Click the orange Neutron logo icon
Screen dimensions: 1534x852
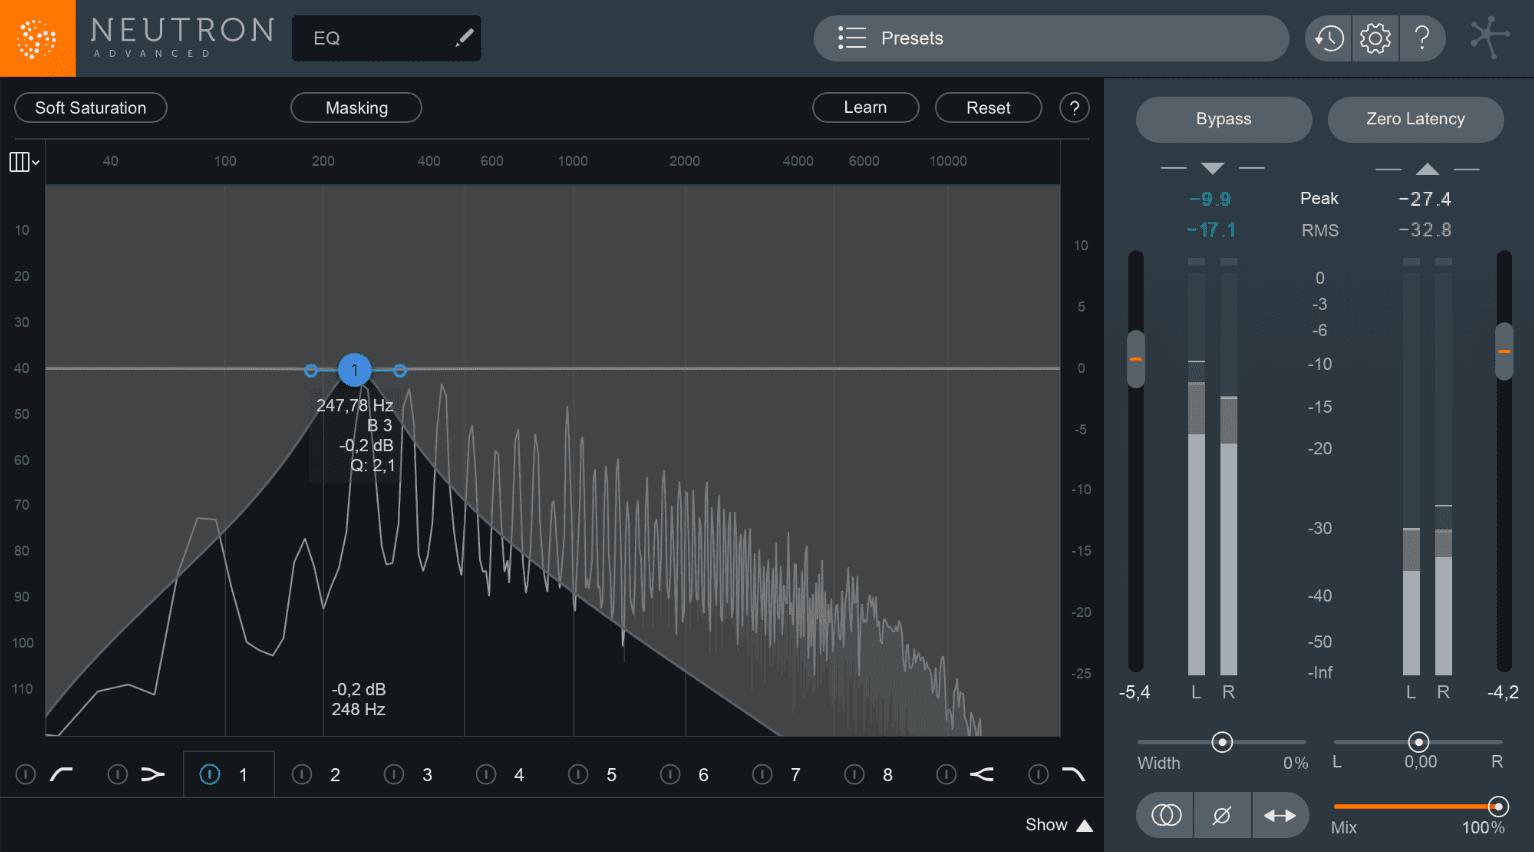coord(37,38)
